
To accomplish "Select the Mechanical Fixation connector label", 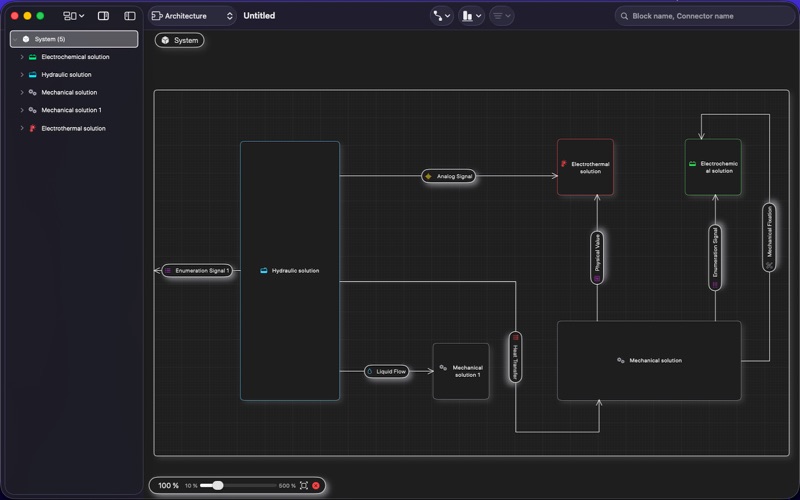I will pos(769,237).
